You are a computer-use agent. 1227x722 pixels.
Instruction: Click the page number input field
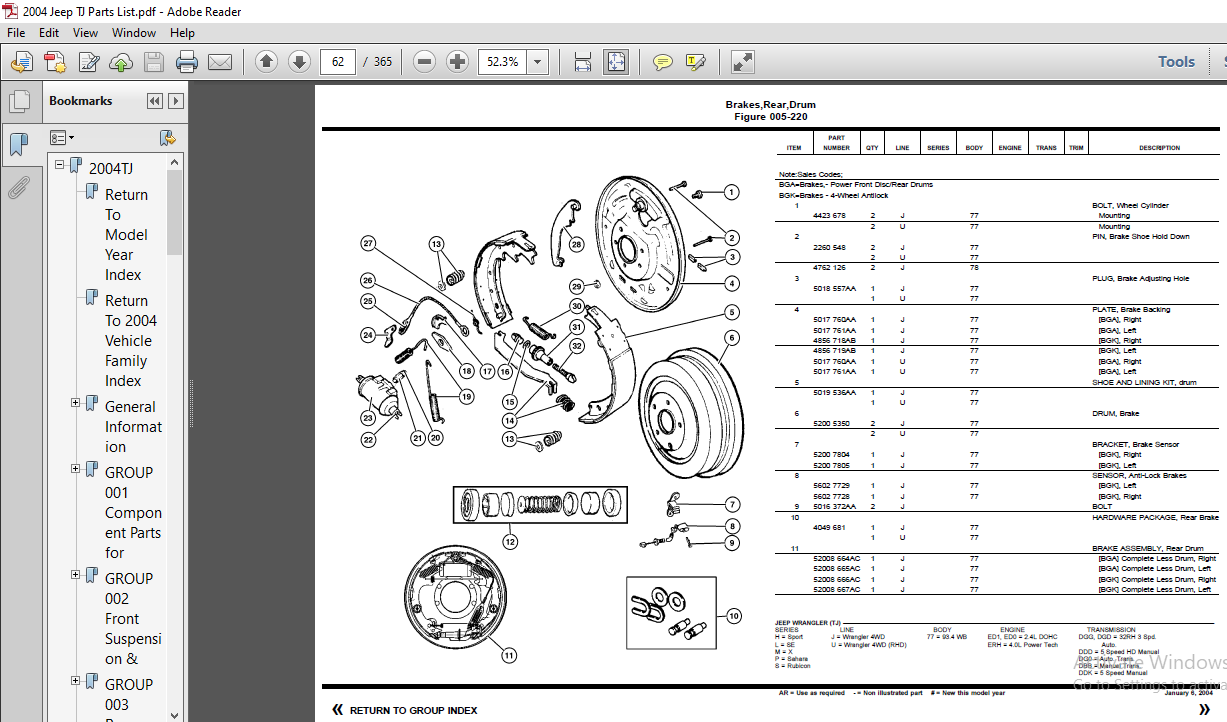338,62
